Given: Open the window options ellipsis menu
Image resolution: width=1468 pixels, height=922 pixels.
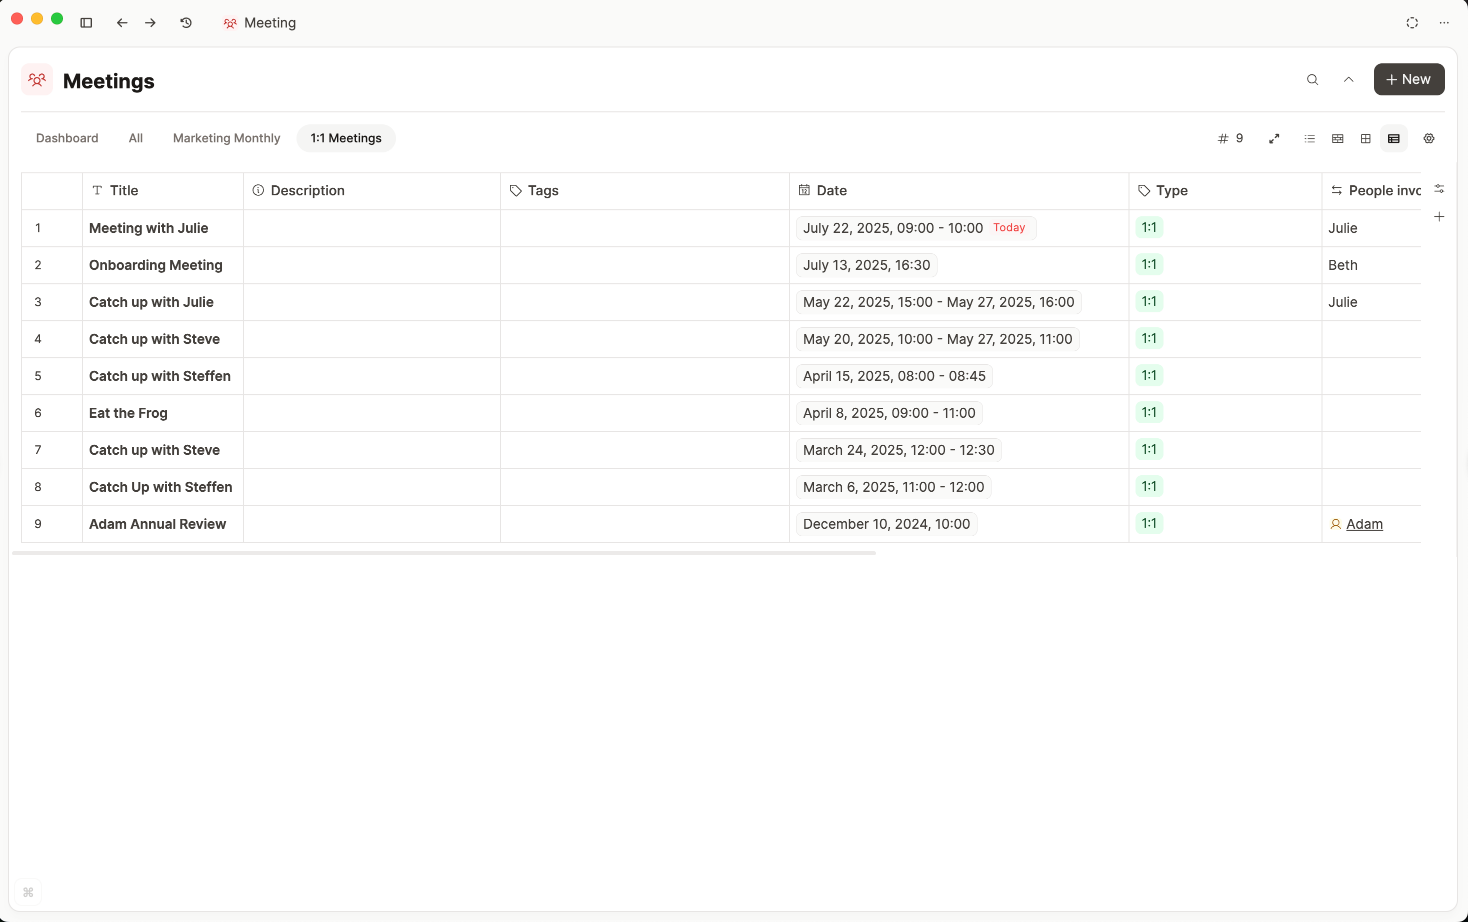Looking at the screenshot, I should [1444, 22].
